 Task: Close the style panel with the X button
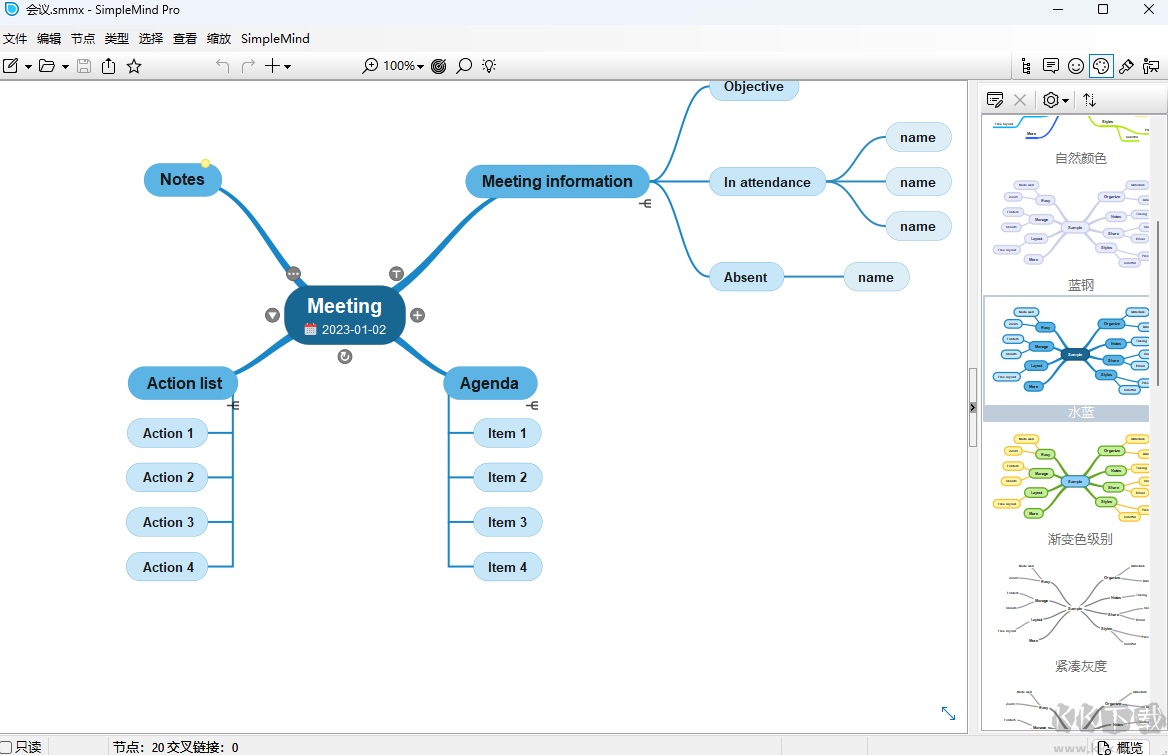[x=1019, y=100]
